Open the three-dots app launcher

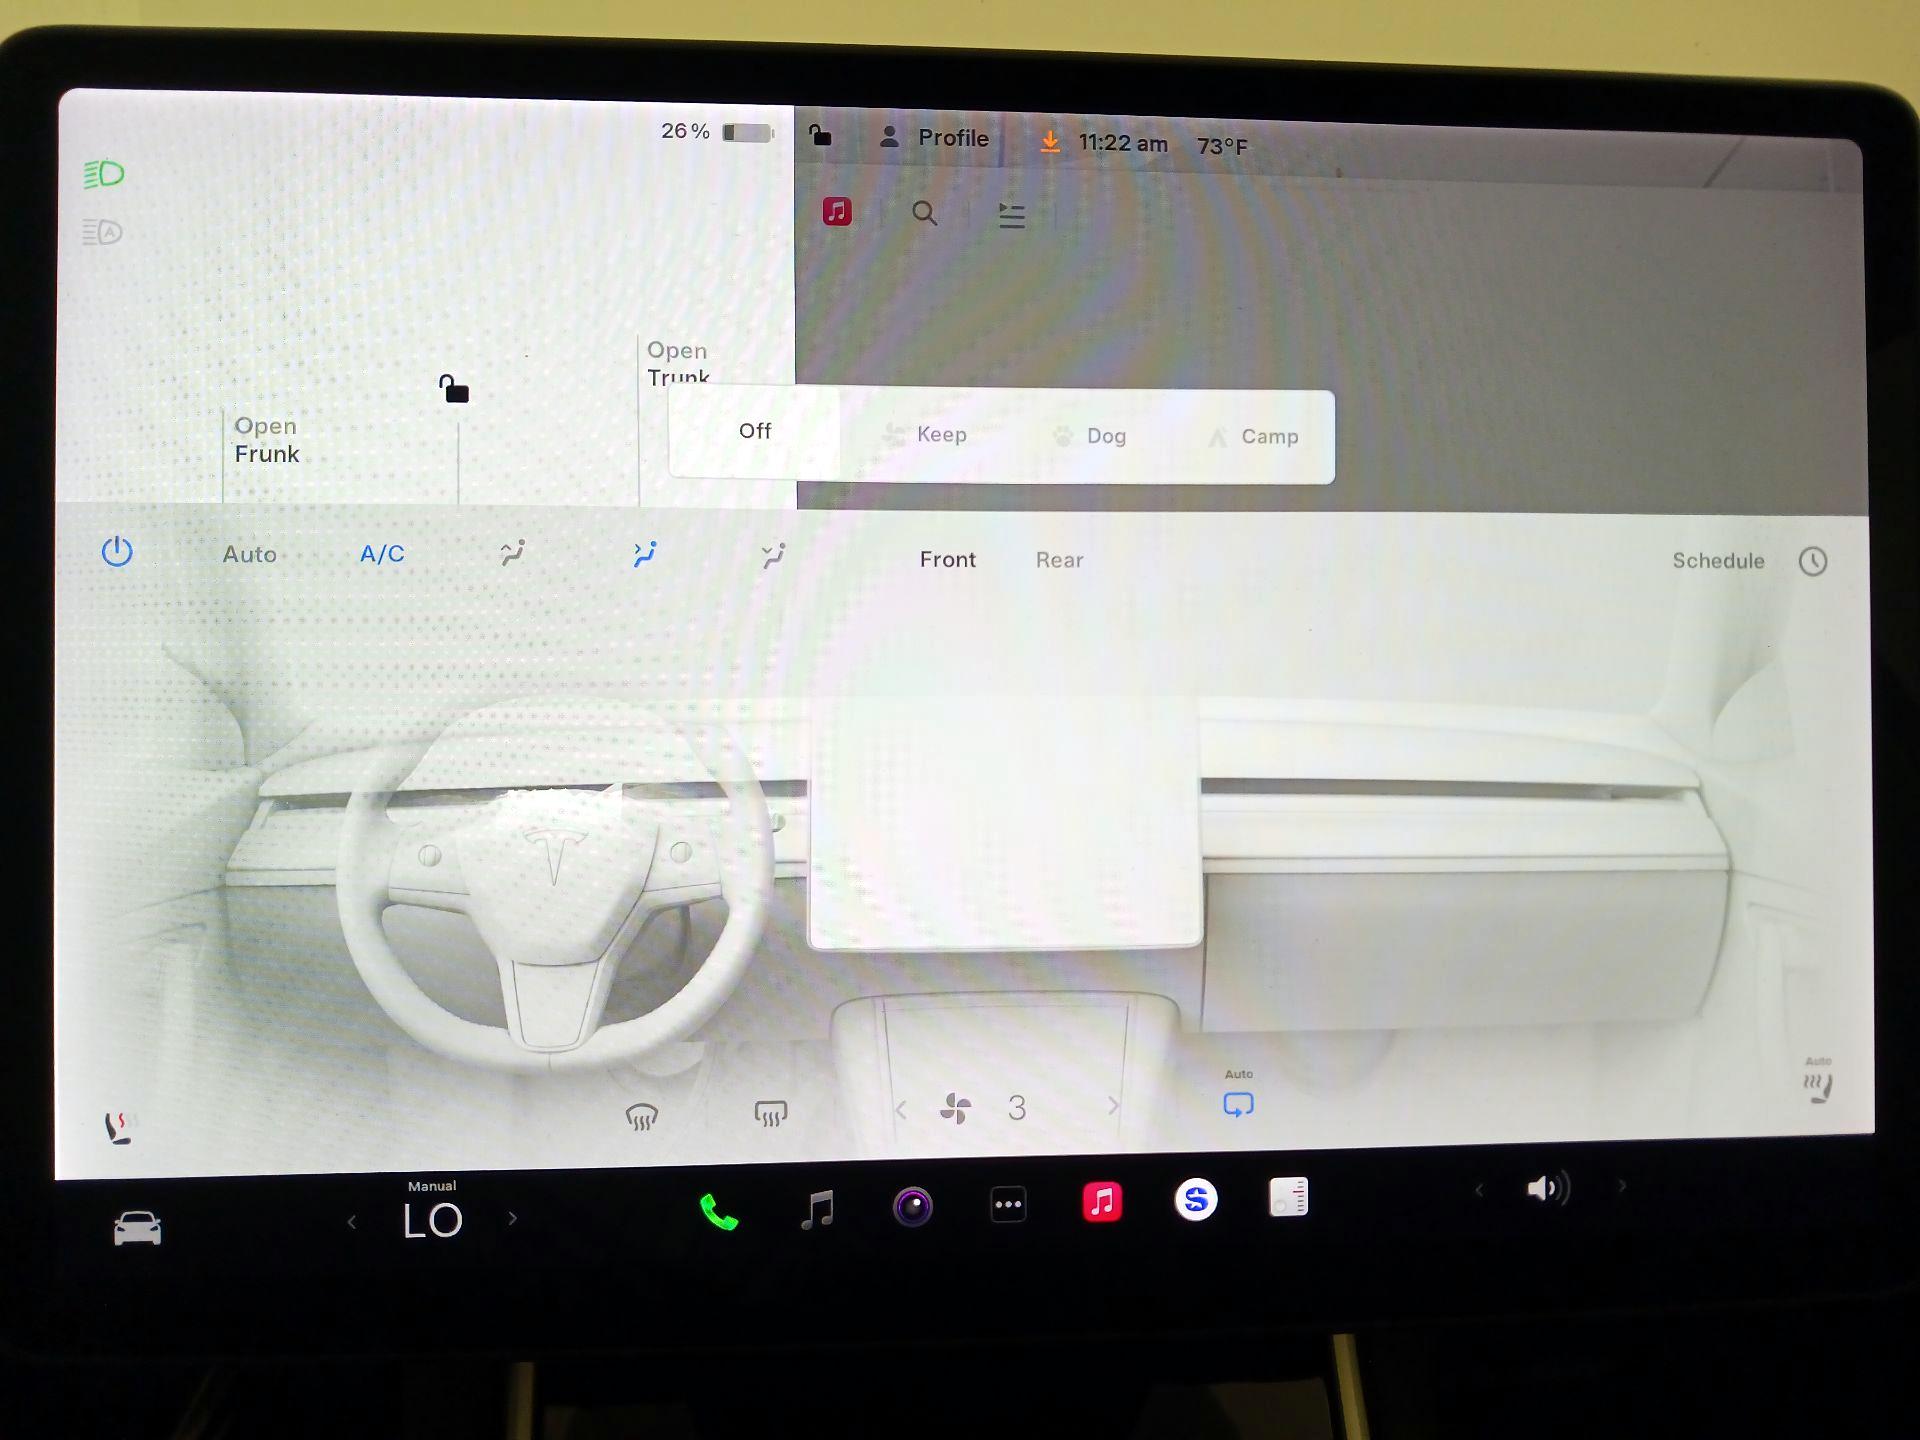pyautogui.click(x=1008, y=1204)
